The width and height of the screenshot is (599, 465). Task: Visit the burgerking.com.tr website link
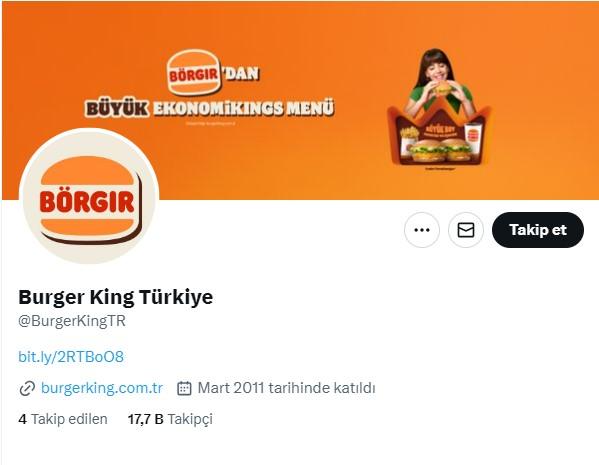[102, 388]
